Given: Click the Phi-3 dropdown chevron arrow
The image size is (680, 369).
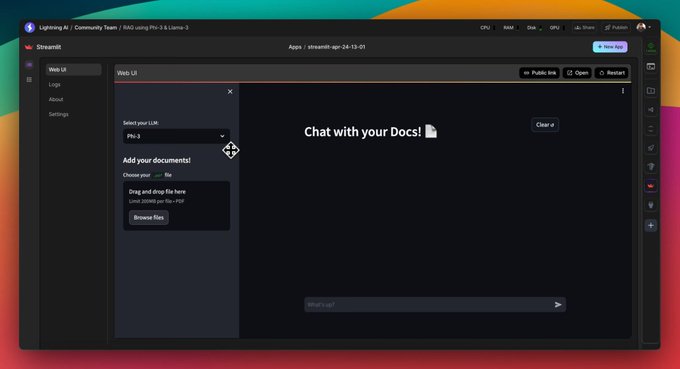Looking at the screenshot, I should [x=222, y=136].
